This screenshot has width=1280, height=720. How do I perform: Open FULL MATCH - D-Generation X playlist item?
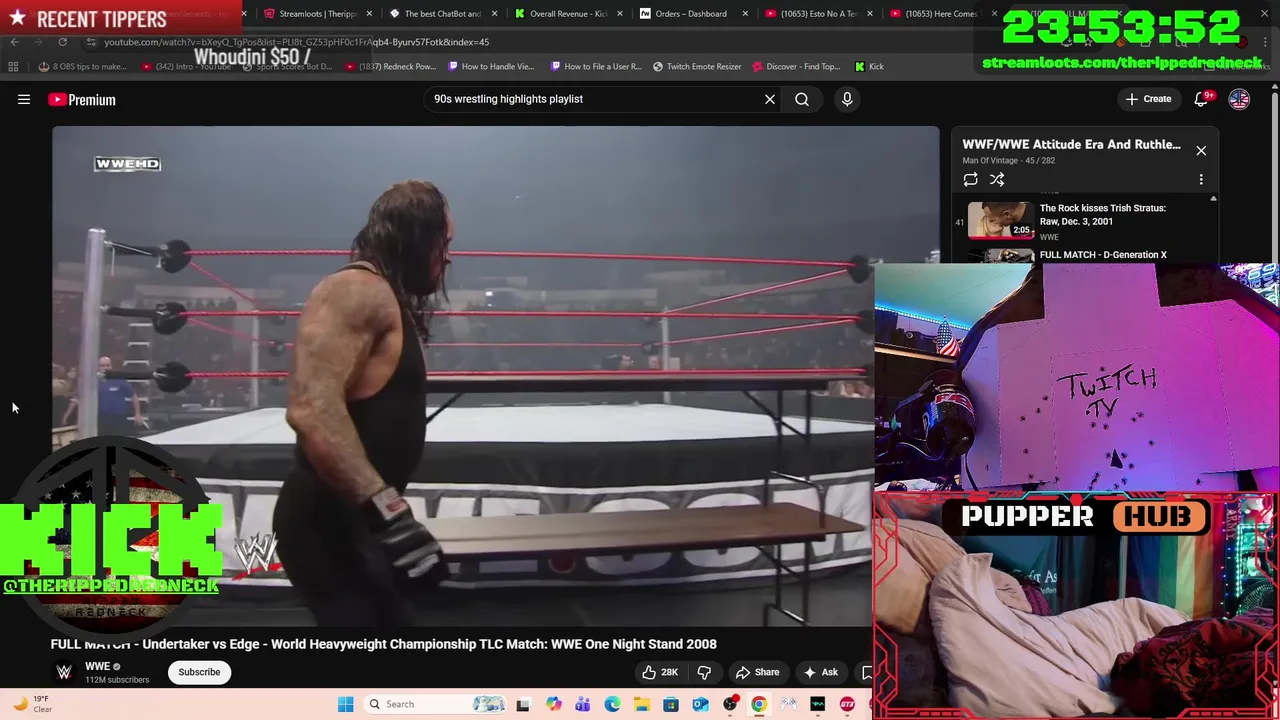coord(1103,255)
